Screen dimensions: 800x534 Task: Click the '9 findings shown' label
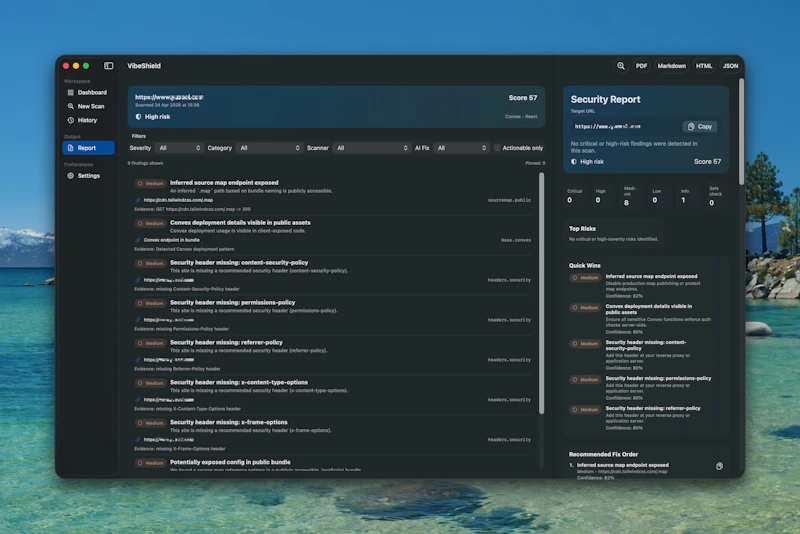tap(145, 163)
